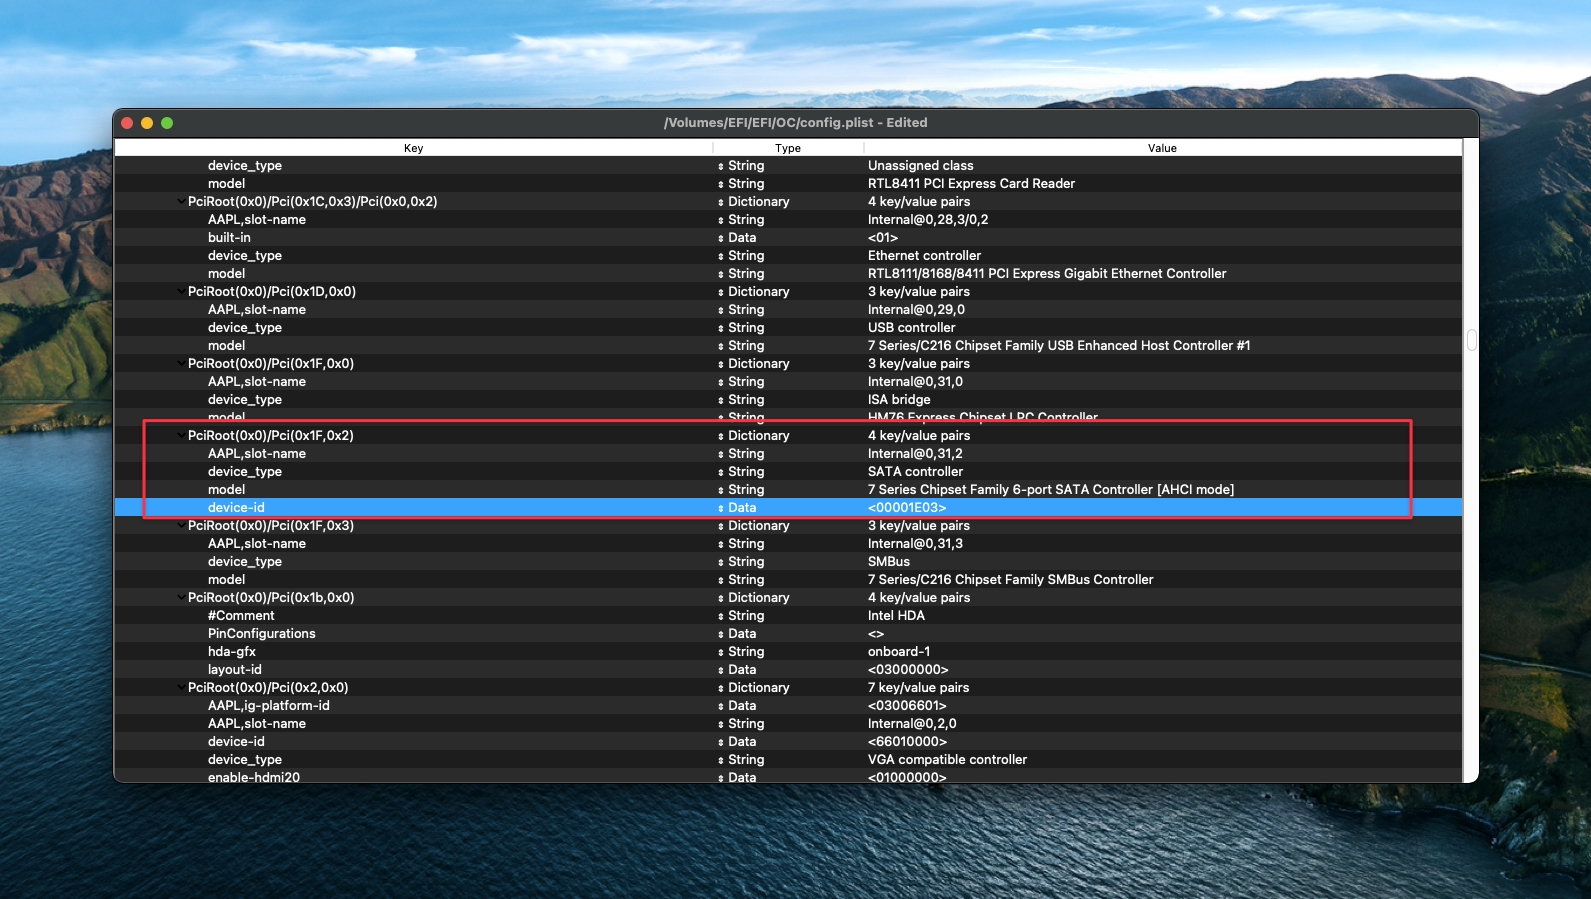Open type popup for enable-hdmi20 row
This screenshot has width=1591, height=899.
pos(721,778)
